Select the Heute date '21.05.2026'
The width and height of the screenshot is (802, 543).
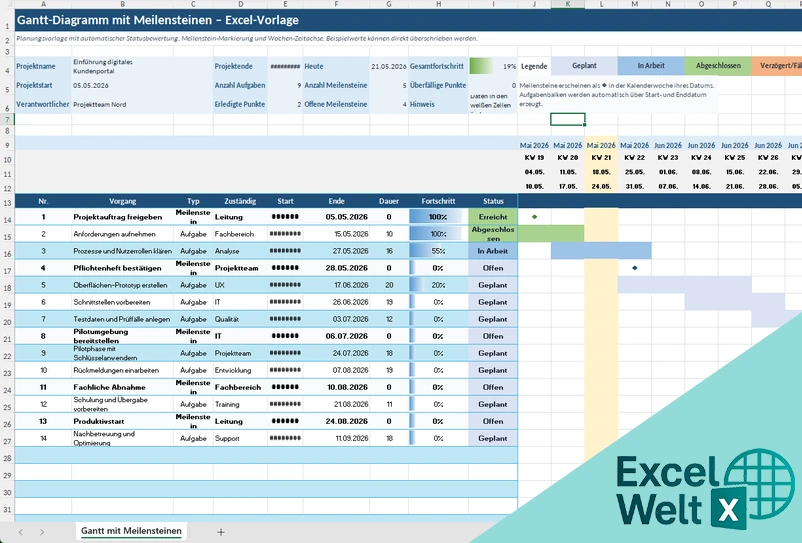point(389,66)
